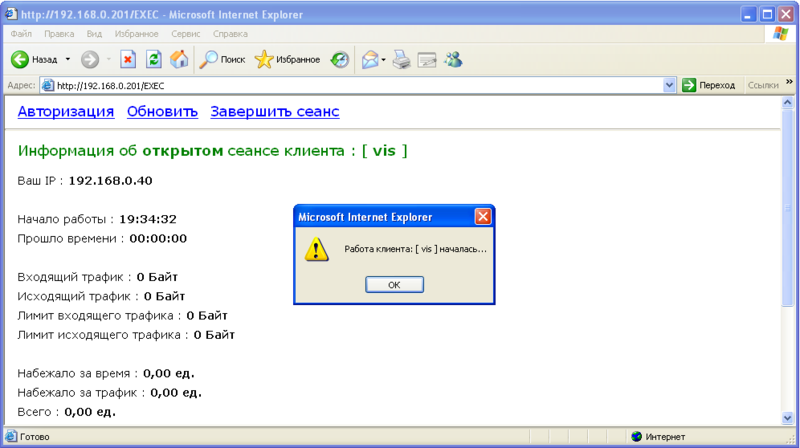
Task: Click the Refresh page icon
Action: tap(154, 60)
